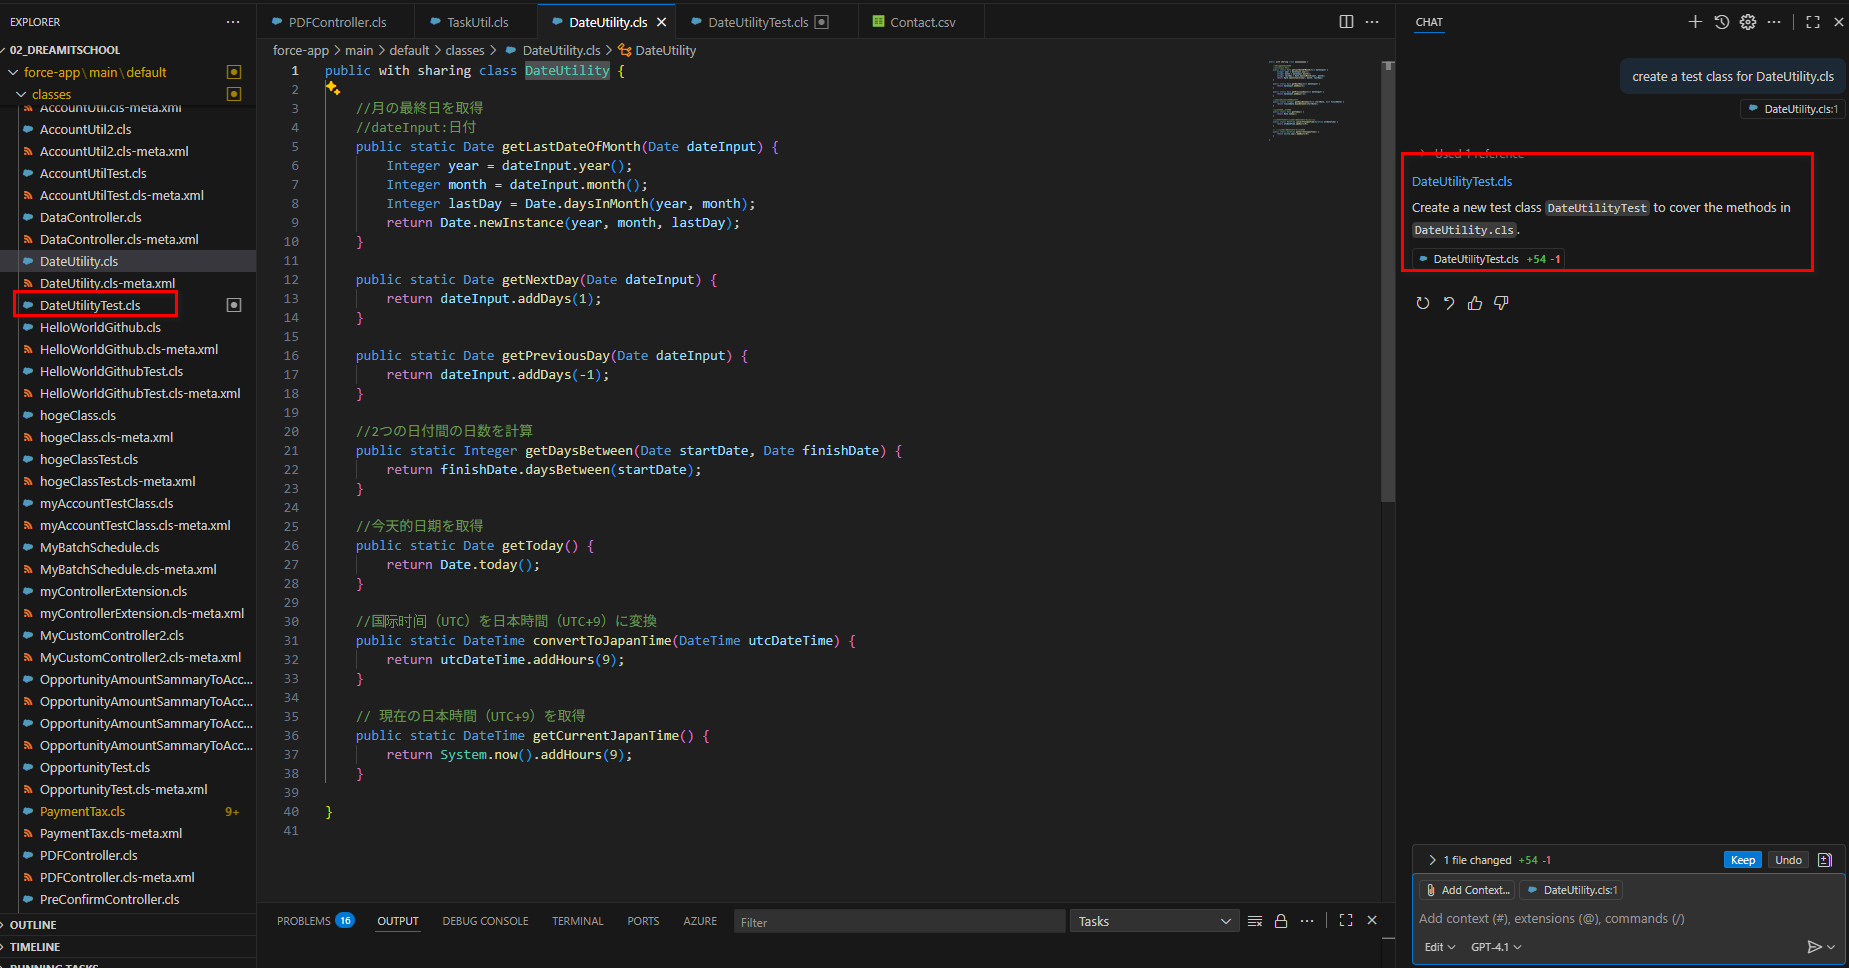Image resolution: width=1849 pixels, height=968 pixels.
Task: Switch to the DateUtilityTest.cls editor tab
Action: pyautogui.click(x=757, y=22)
